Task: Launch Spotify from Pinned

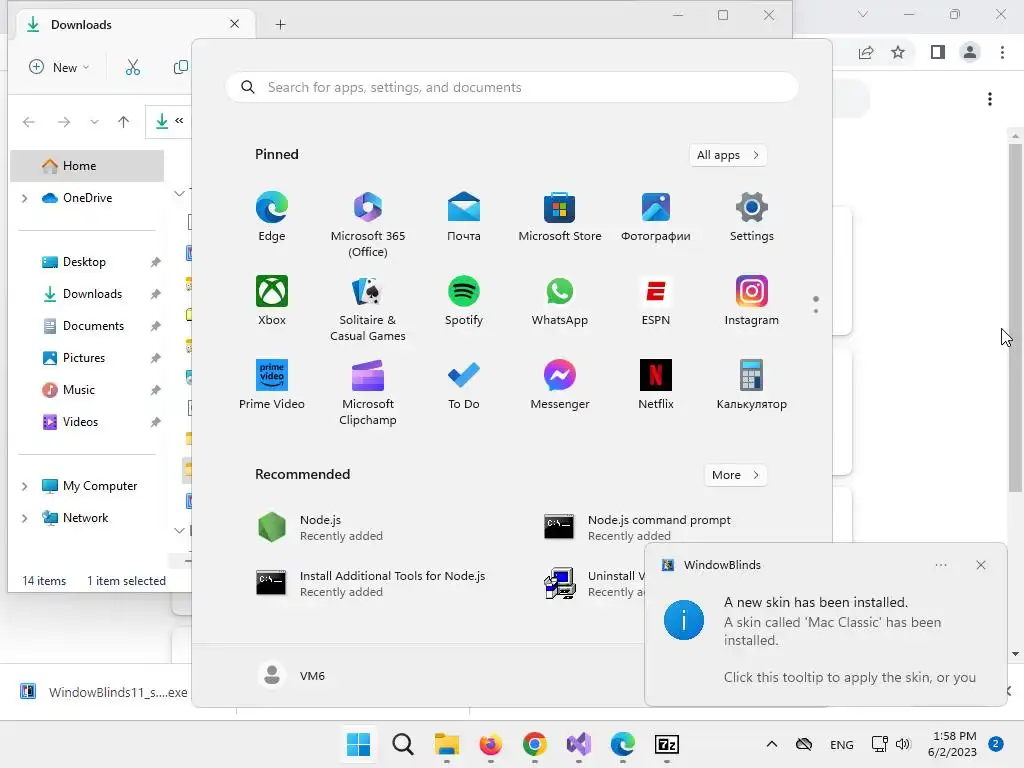Action: pyautogui.click(x=464, y=301)
